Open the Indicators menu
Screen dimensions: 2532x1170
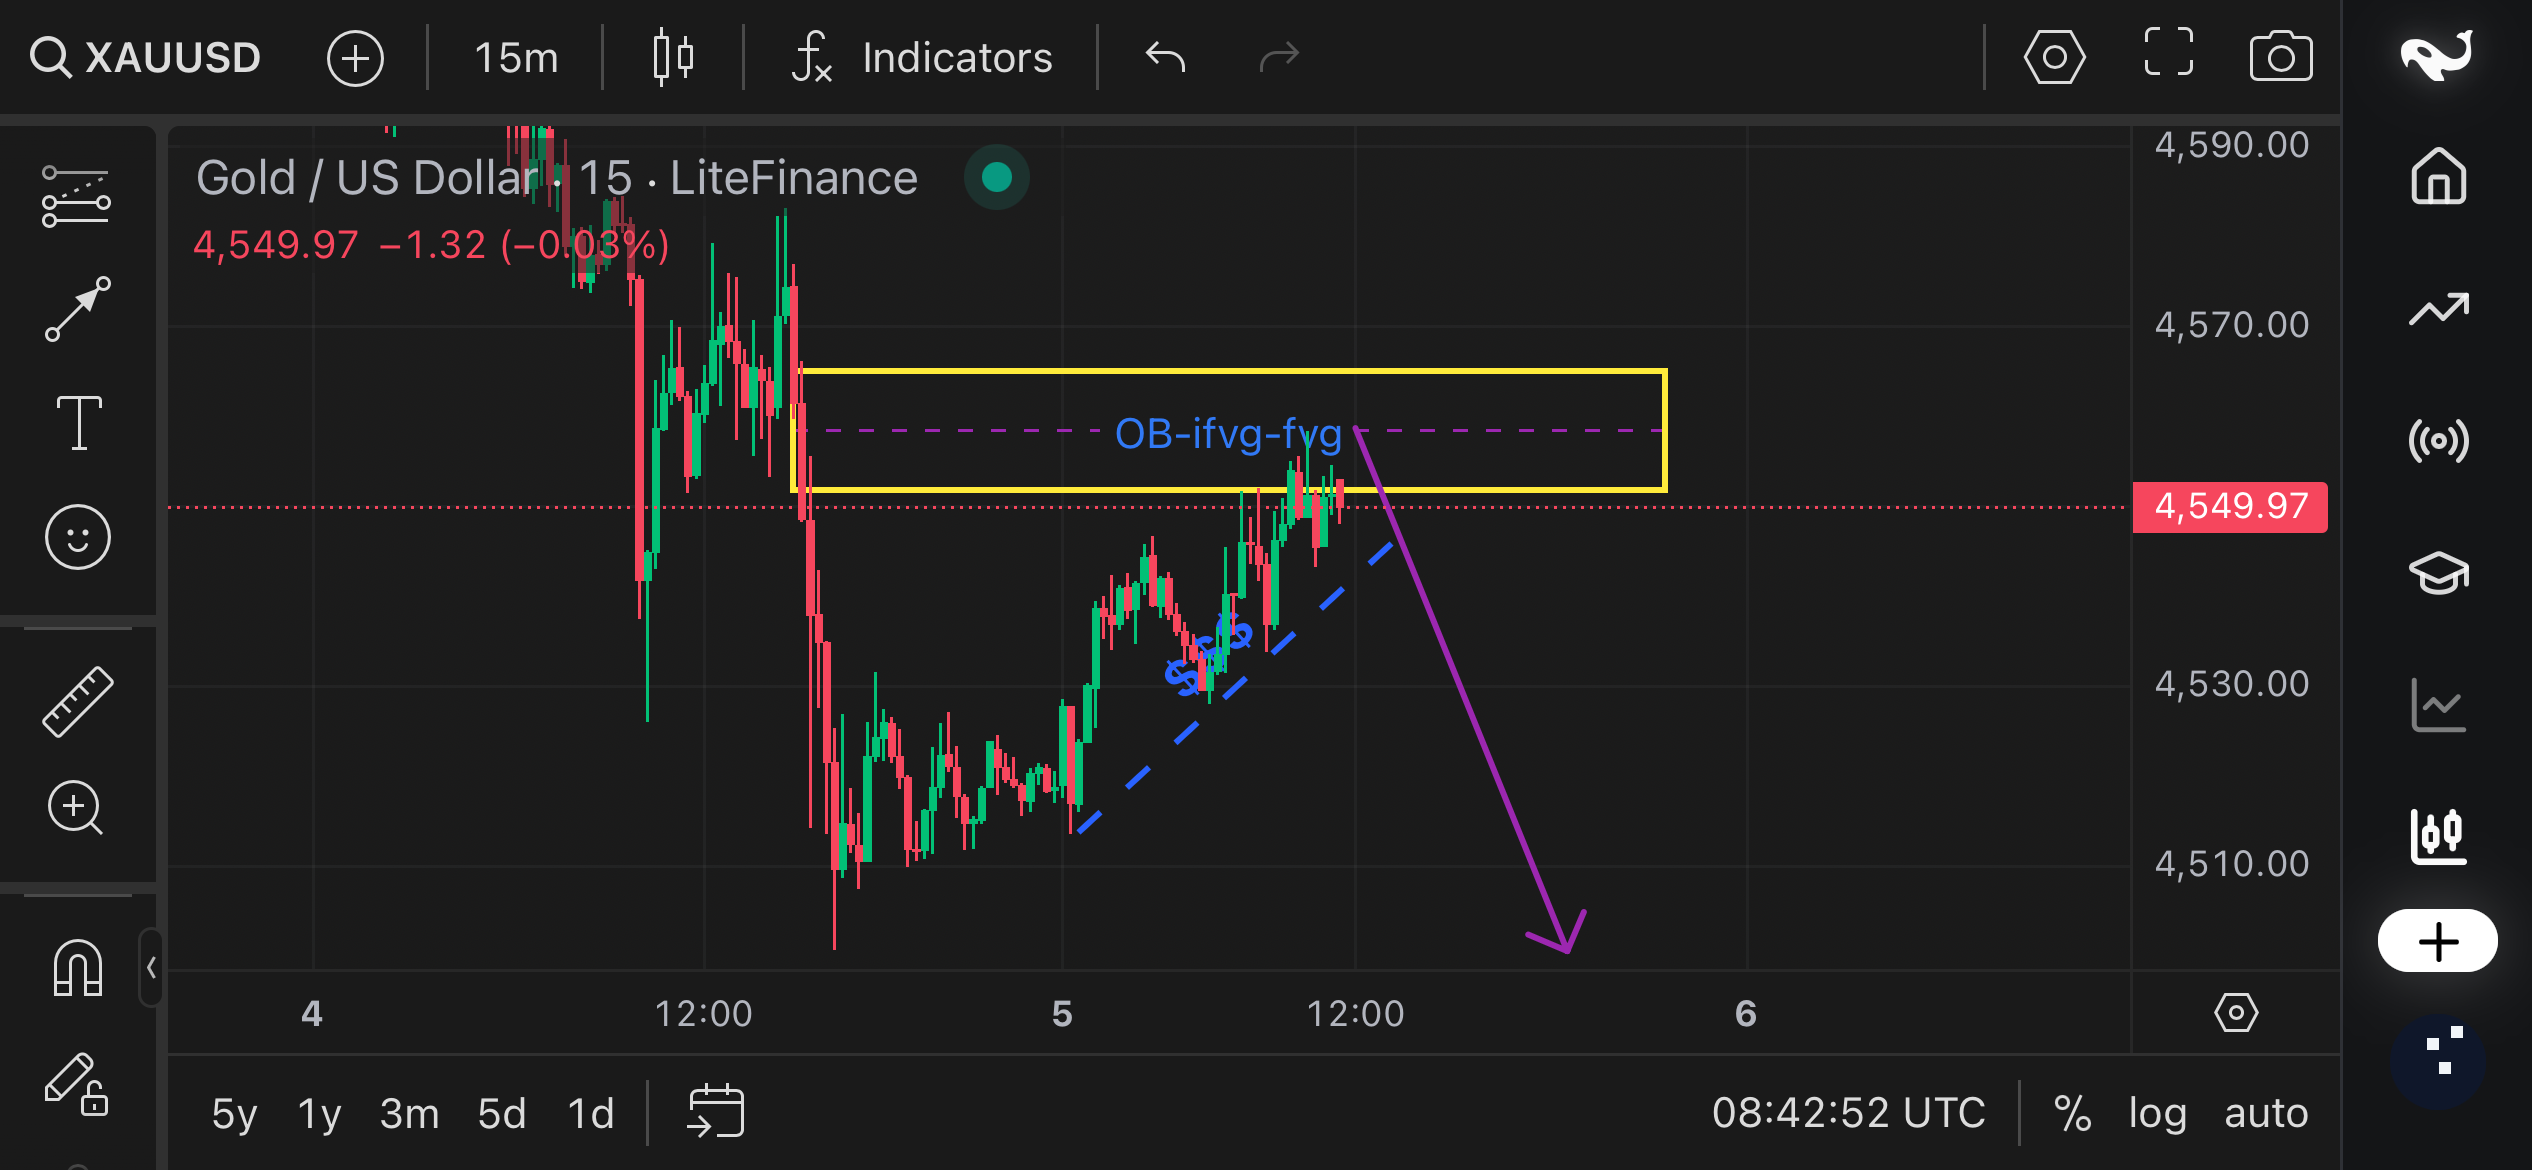point(921,57)
